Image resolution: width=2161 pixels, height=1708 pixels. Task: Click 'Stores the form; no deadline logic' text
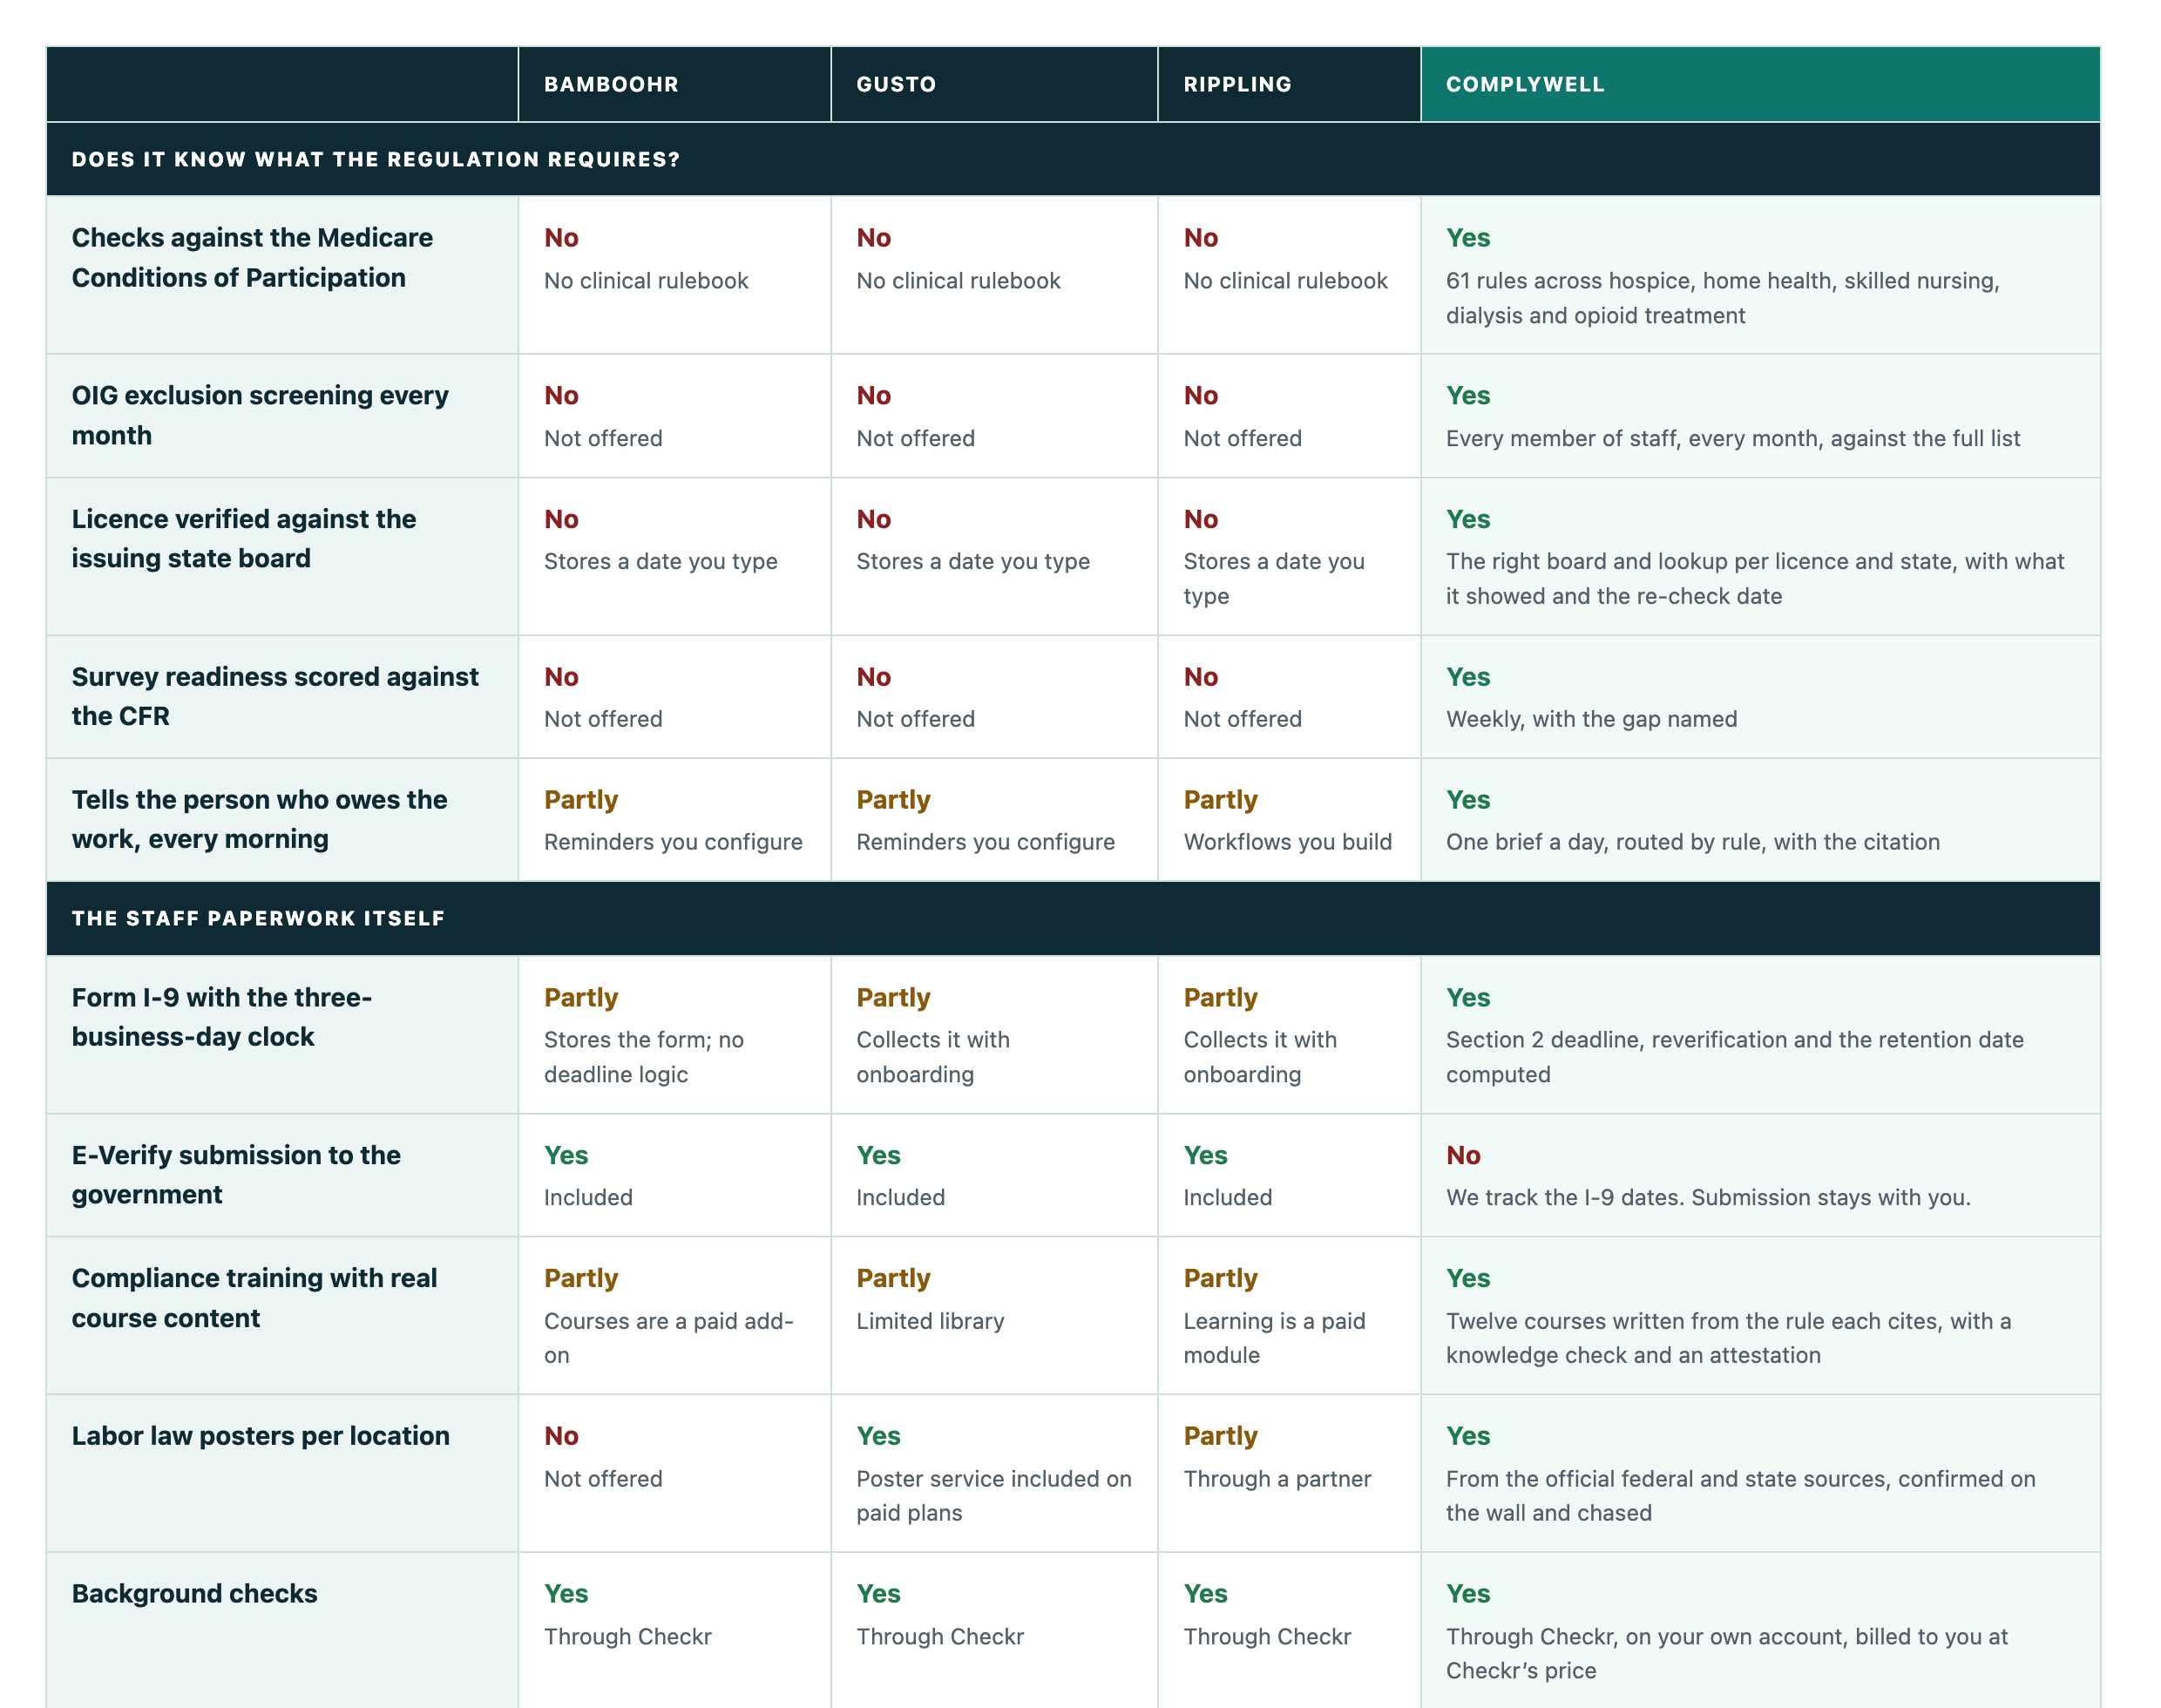[643, 1057]
